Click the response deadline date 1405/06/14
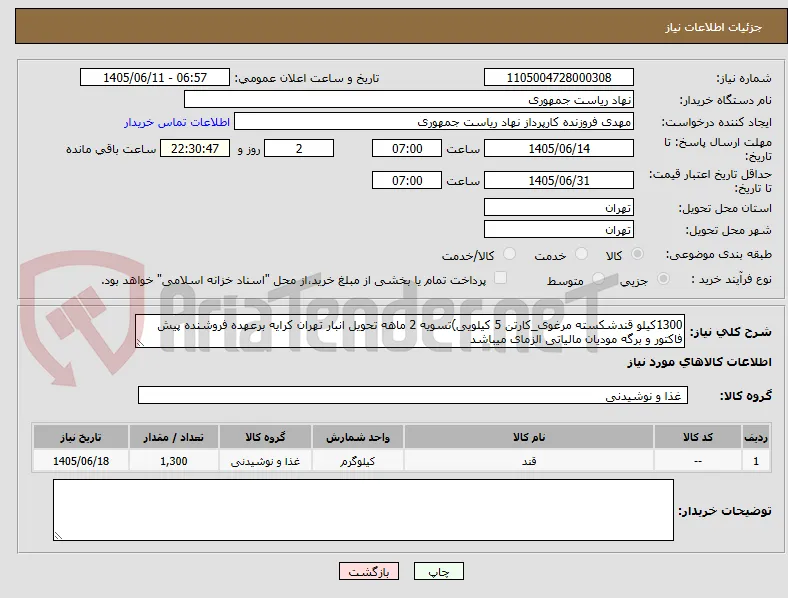Viewport: 788px width, 598px height. click(559, 148)
